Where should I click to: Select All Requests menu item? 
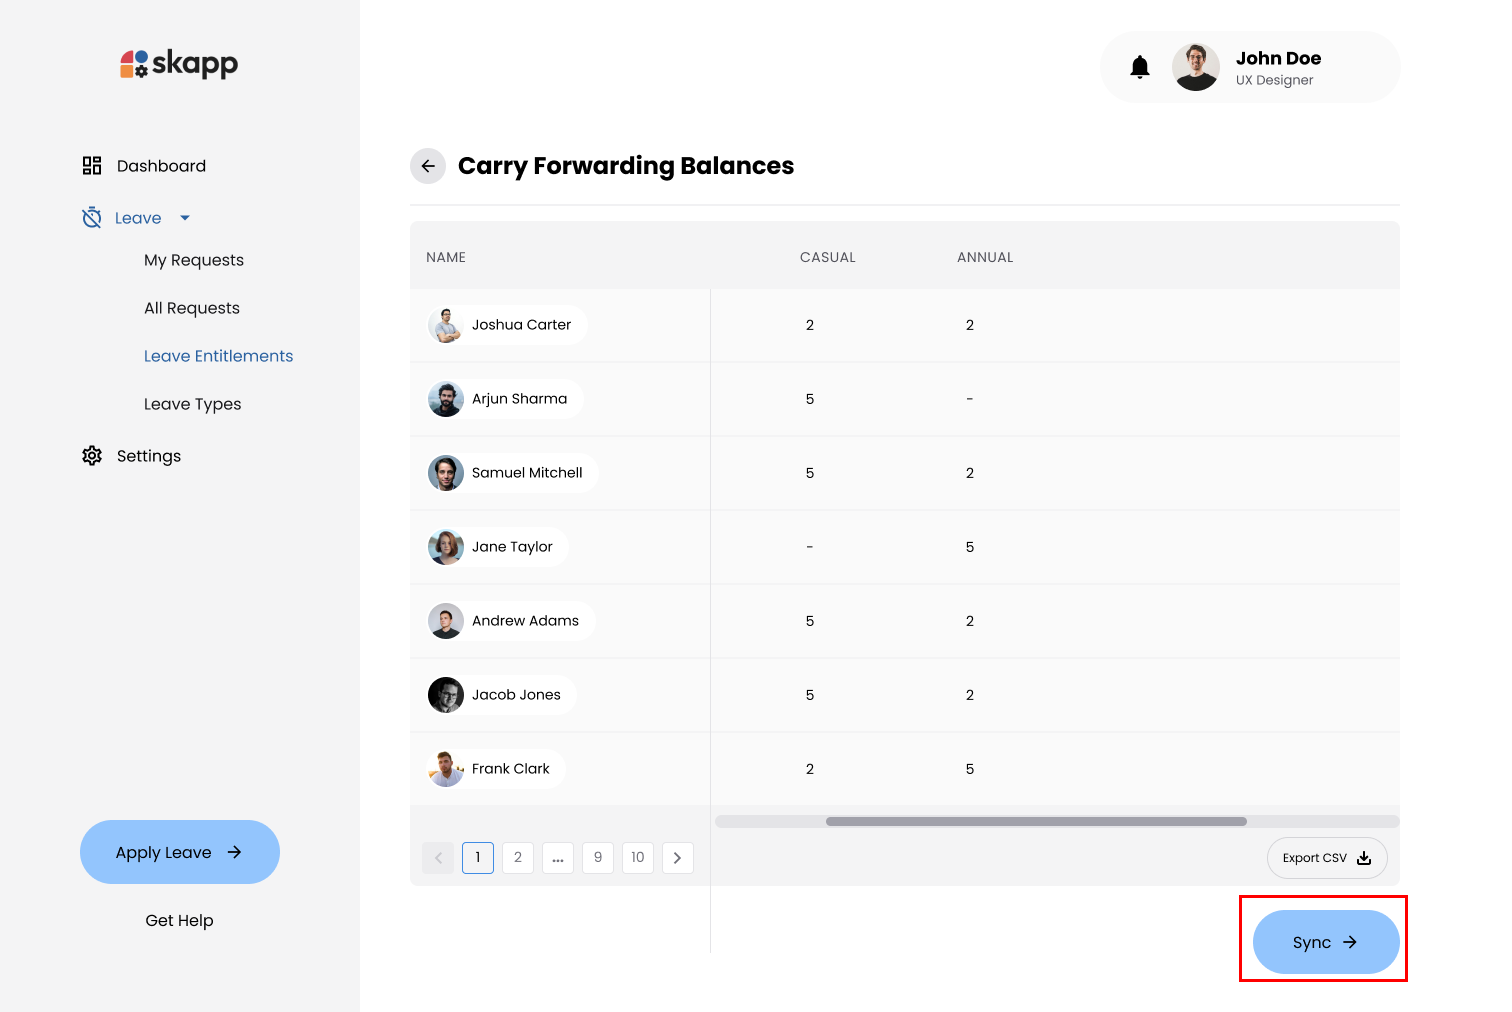192,308
